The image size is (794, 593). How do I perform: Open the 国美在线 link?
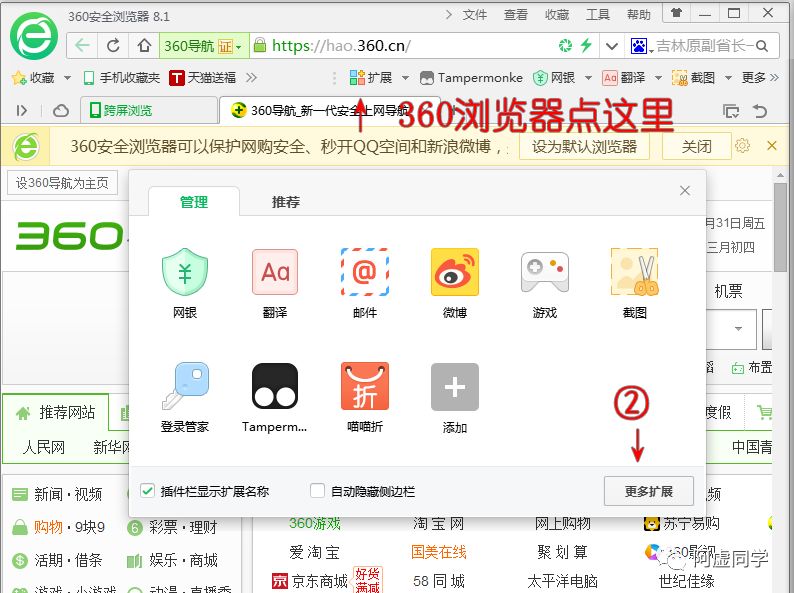[439, 552]
